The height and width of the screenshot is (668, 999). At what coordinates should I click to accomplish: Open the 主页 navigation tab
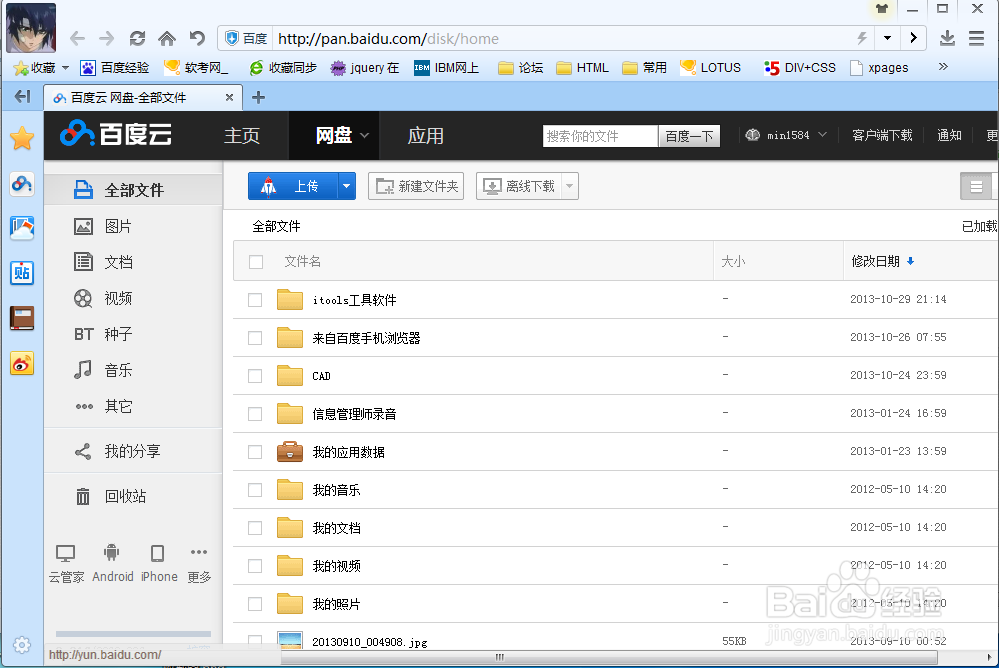click(242, 135)
